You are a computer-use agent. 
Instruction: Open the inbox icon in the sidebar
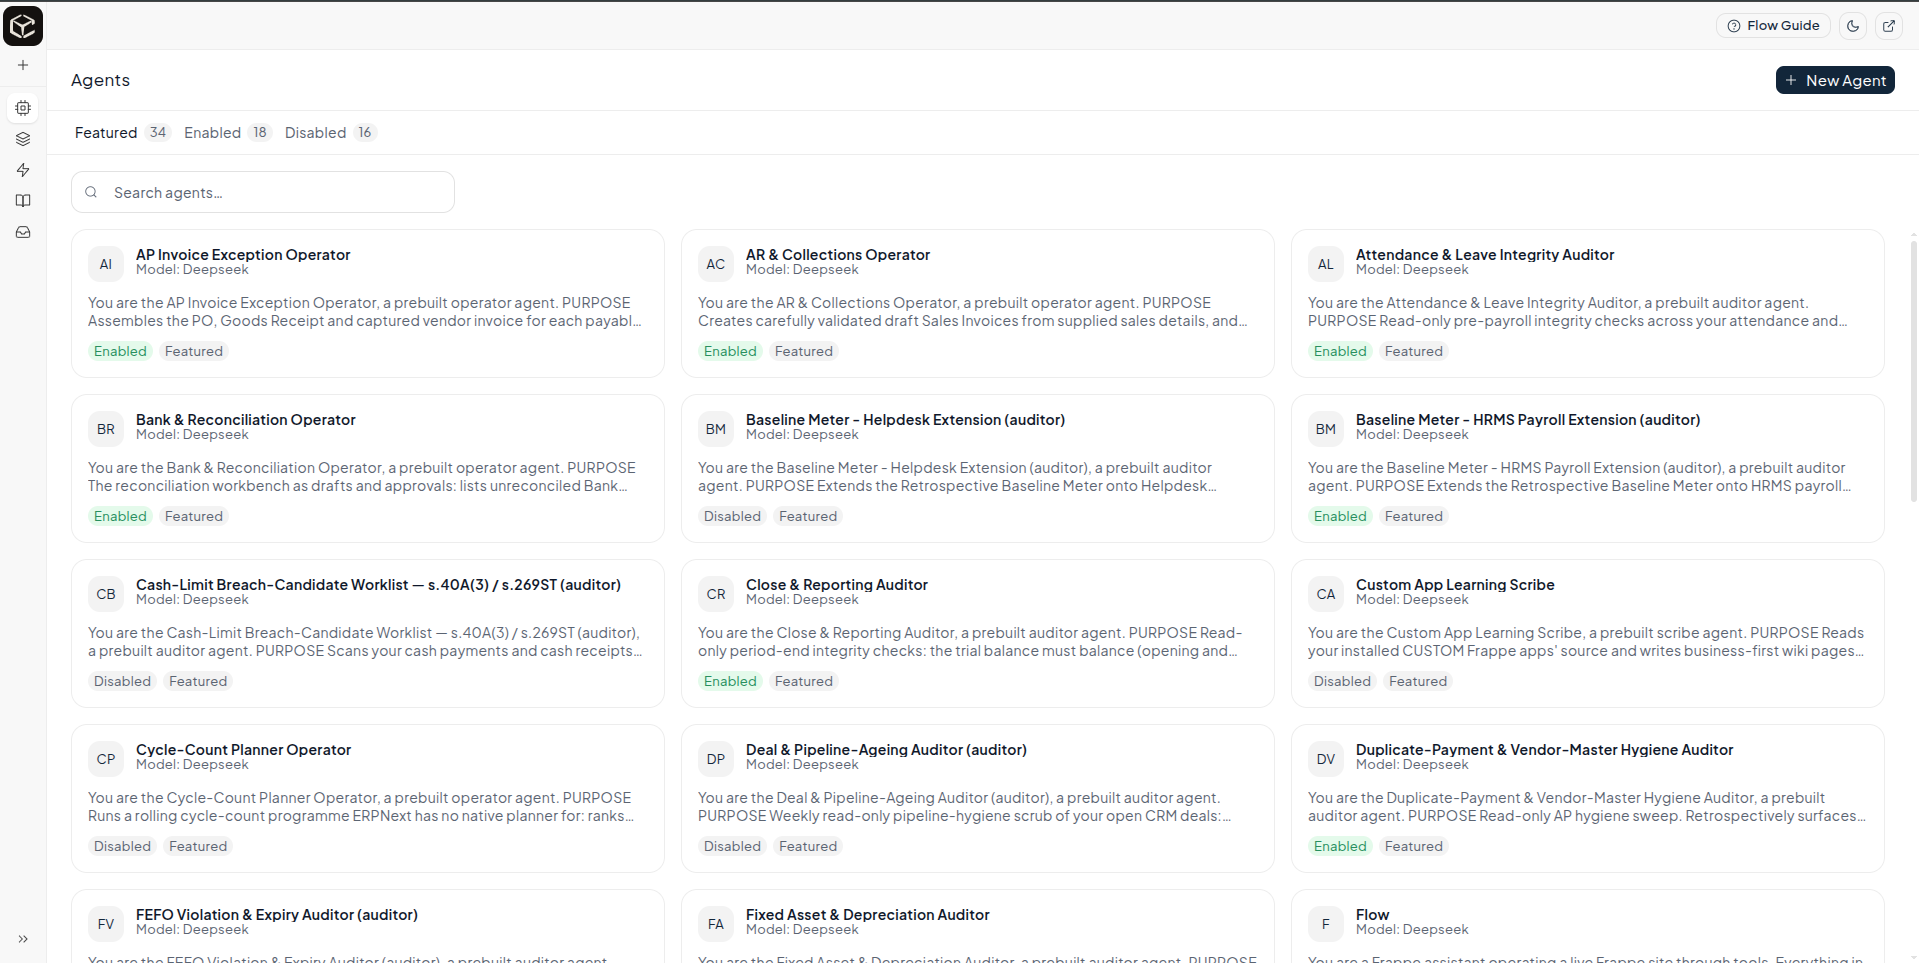(x=23, y=232)
